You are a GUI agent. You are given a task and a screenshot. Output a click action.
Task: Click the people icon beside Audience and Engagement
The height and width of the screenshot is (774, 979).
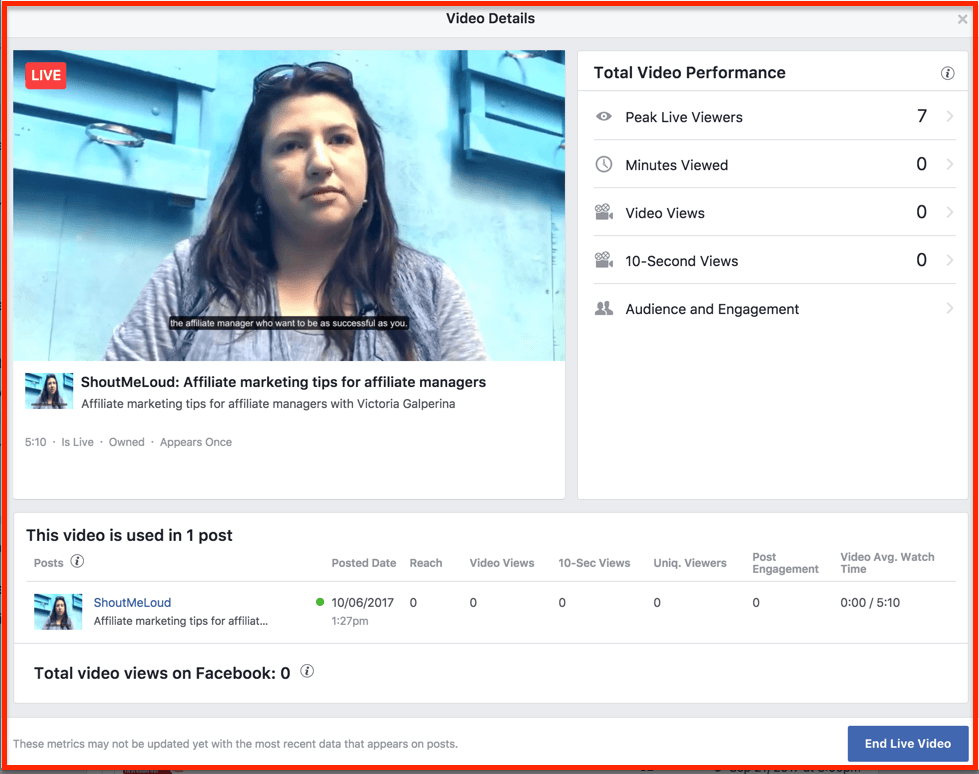(604, 309)
